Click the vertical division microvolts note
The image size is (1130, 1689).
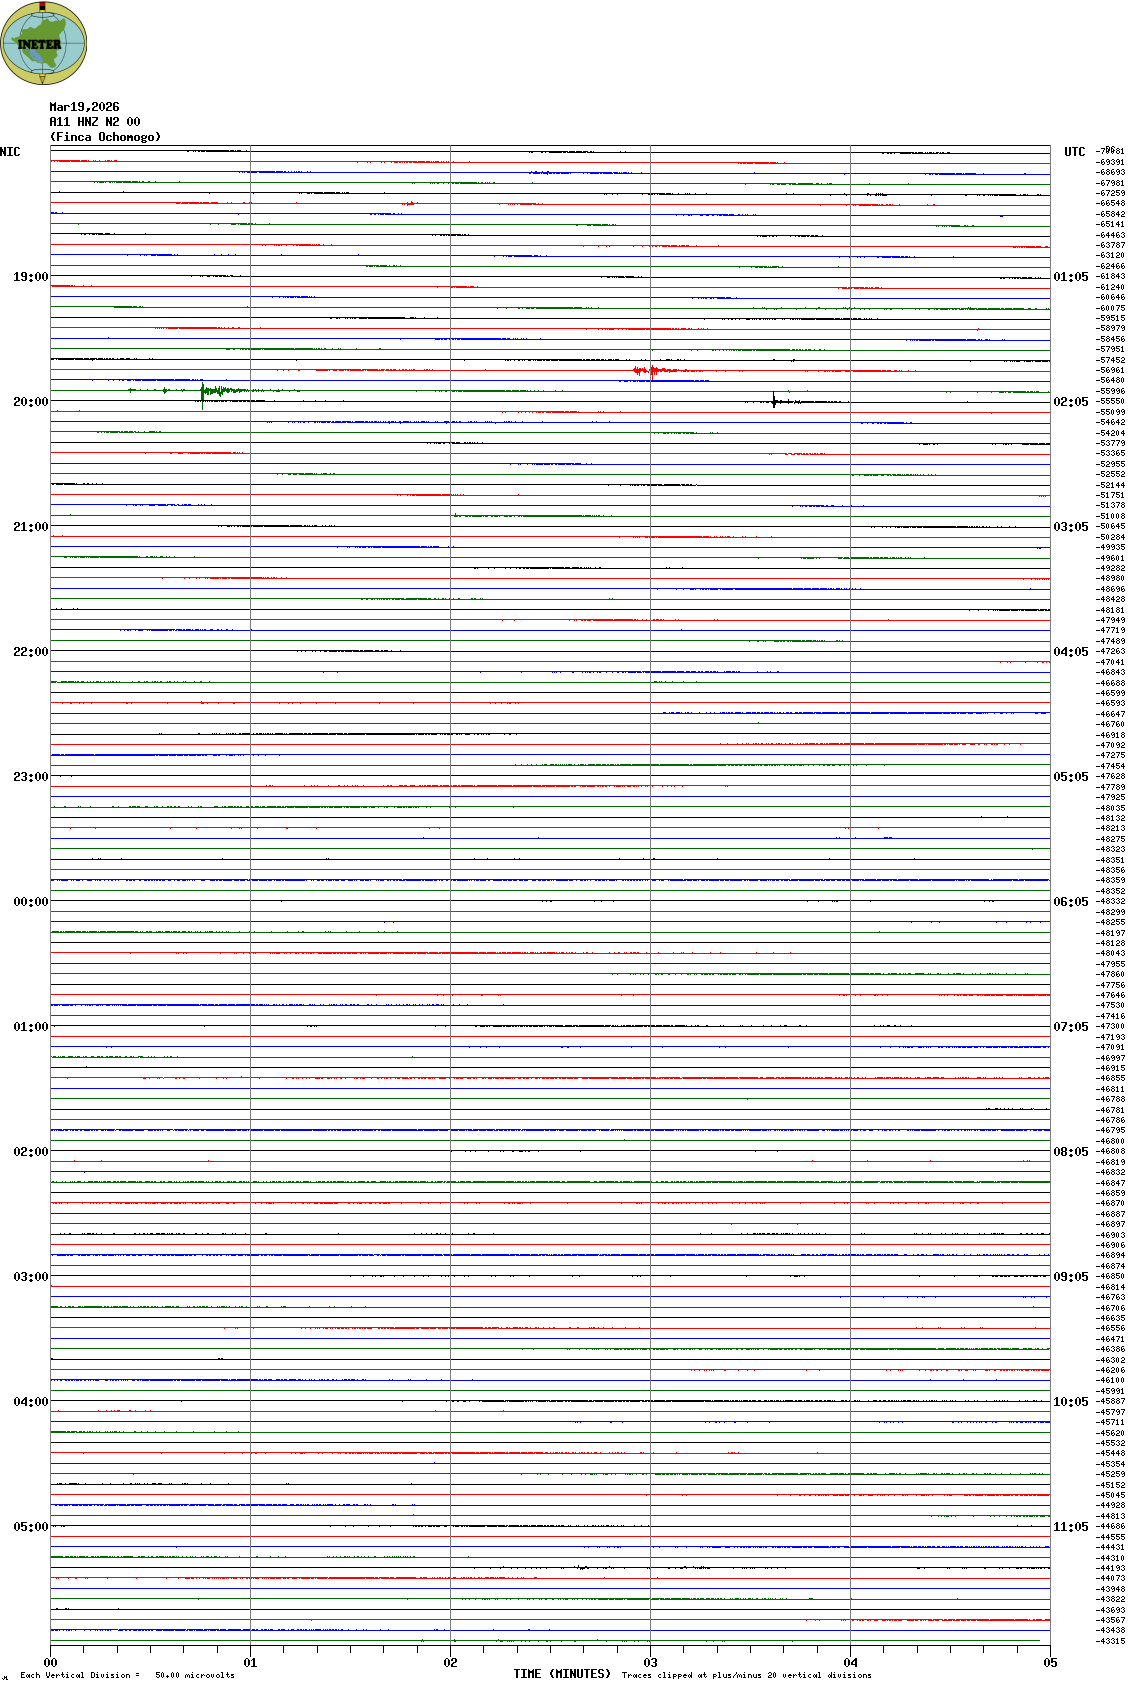(x=127, y=1675)
